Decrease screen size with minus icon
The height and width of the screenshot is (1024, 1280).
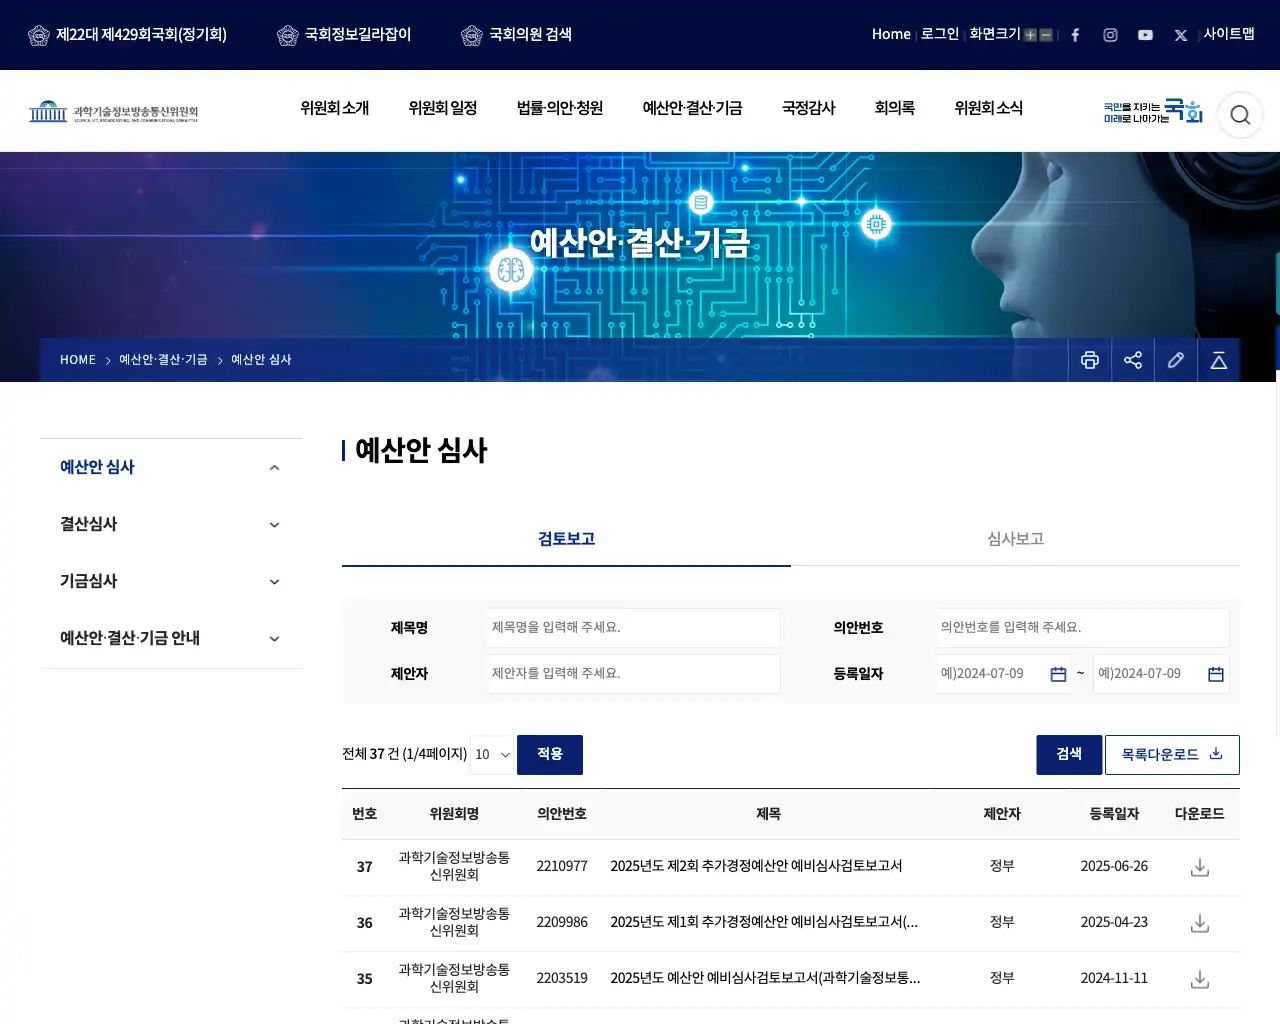(1046, 35)
